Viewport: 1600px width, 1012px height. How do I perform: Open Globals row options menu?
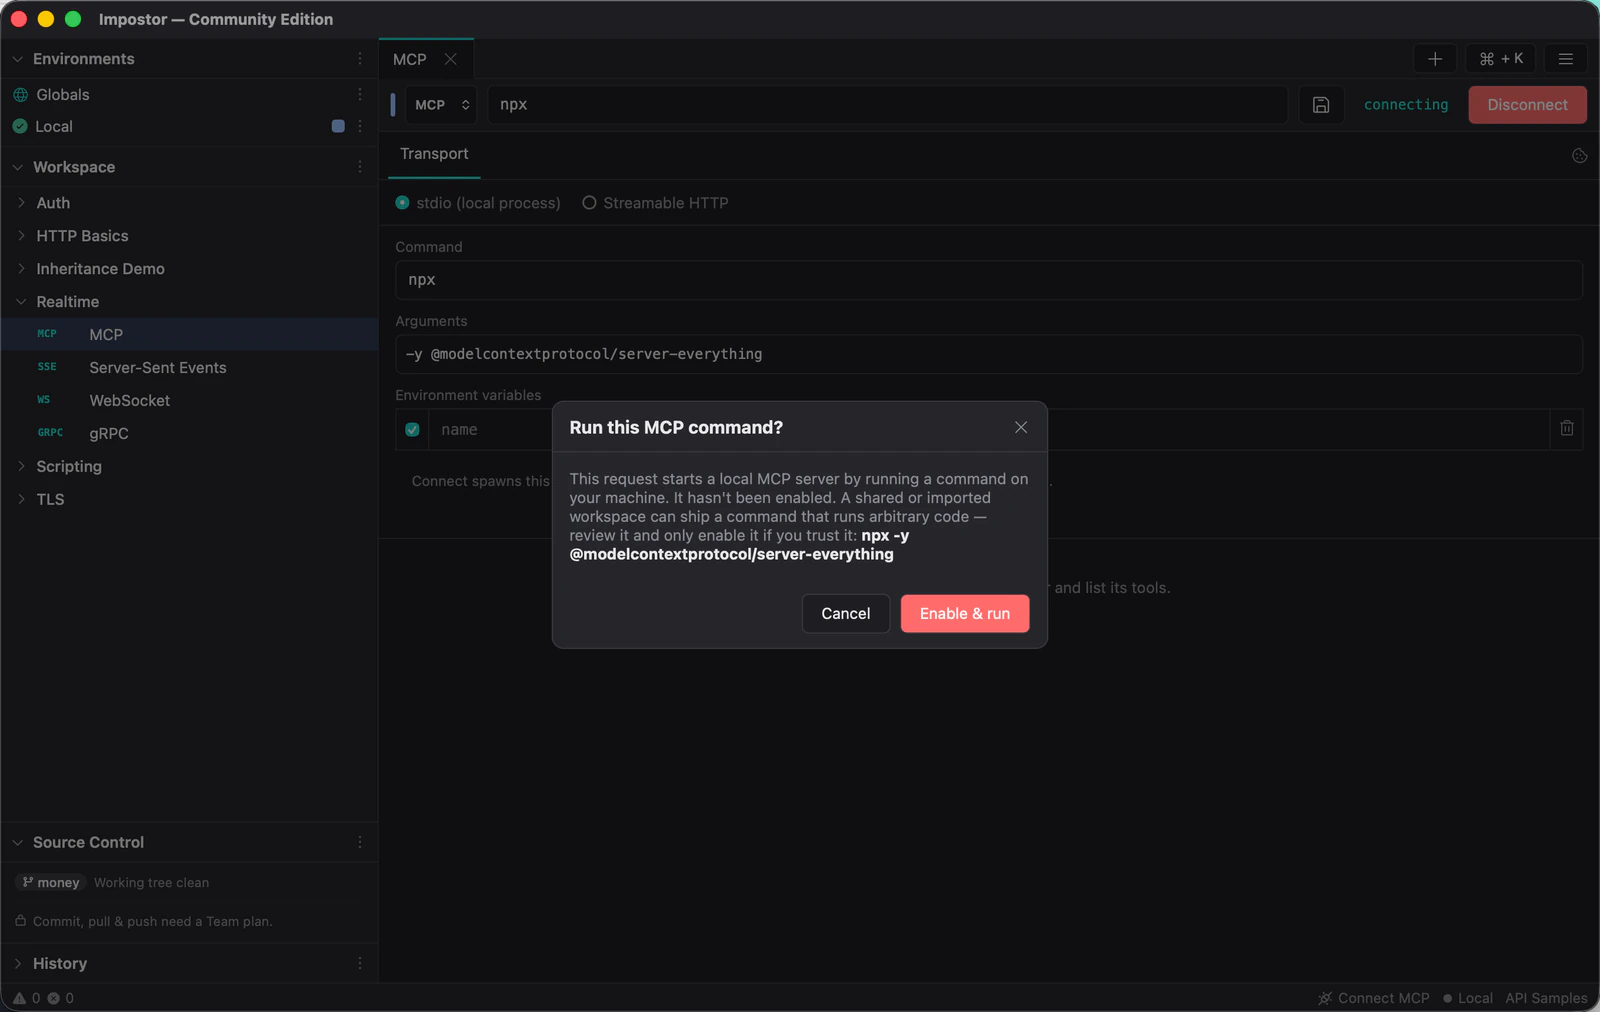pos(360,94)
